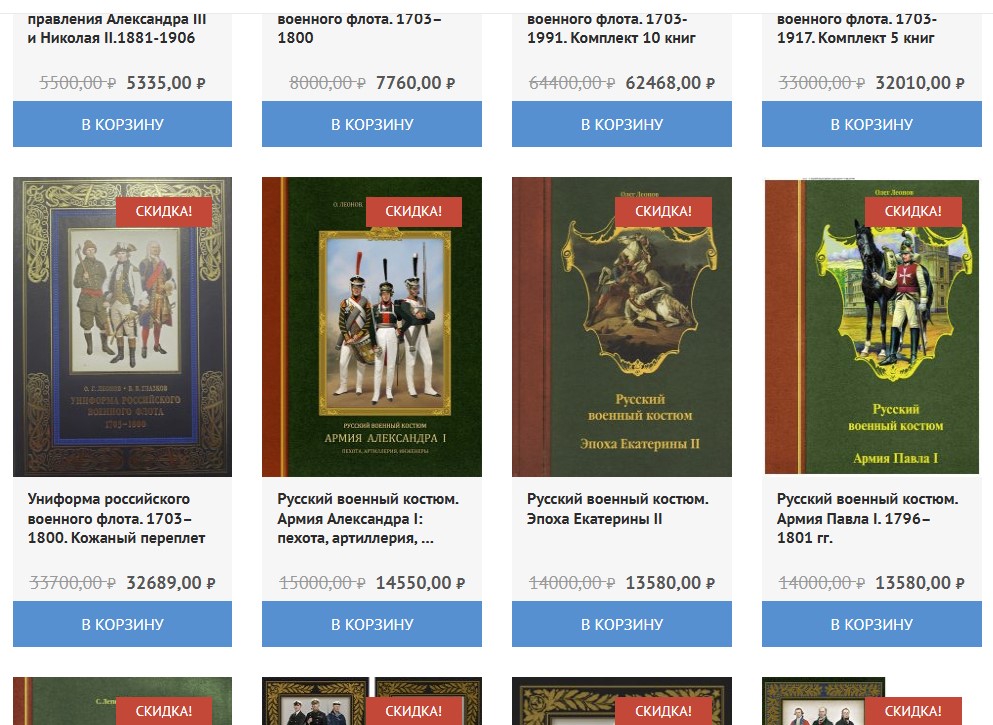Click СКИДКА badge on Армия Александра I cover
This screenshot has height=725, width=993.
pos(414,211)
